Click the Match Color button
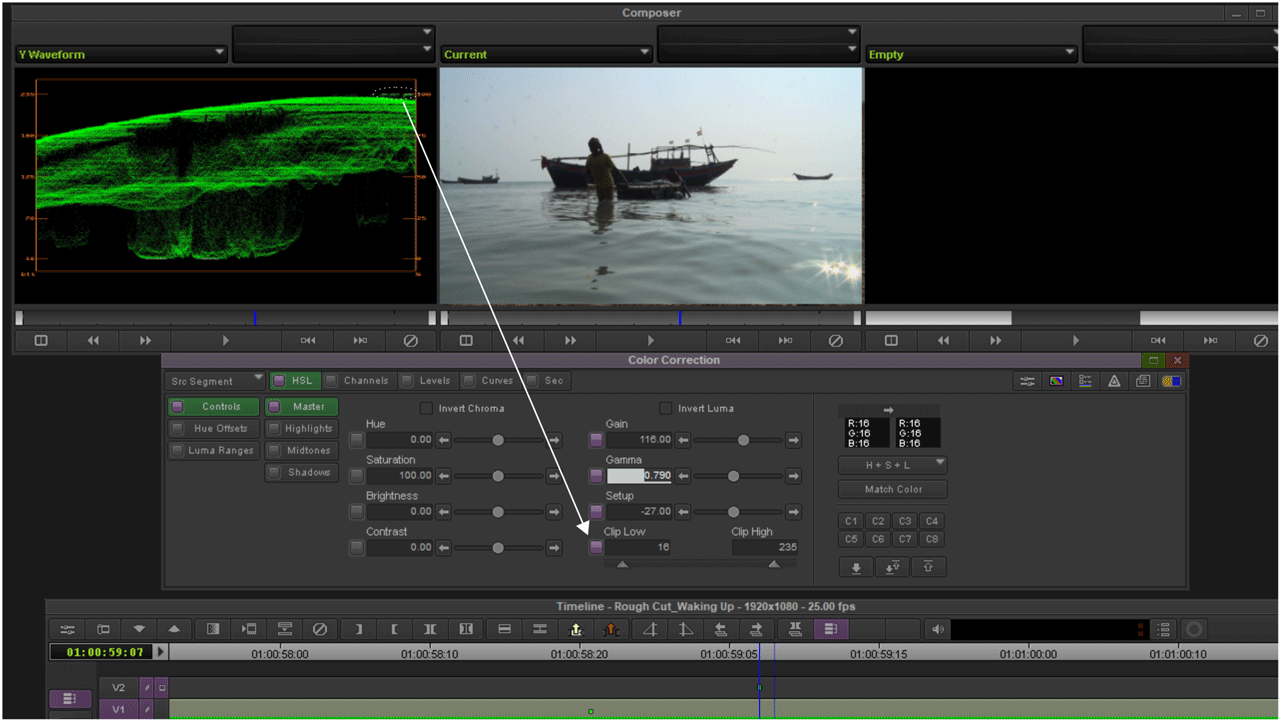The image size is (1280, 721). [892, 489]
